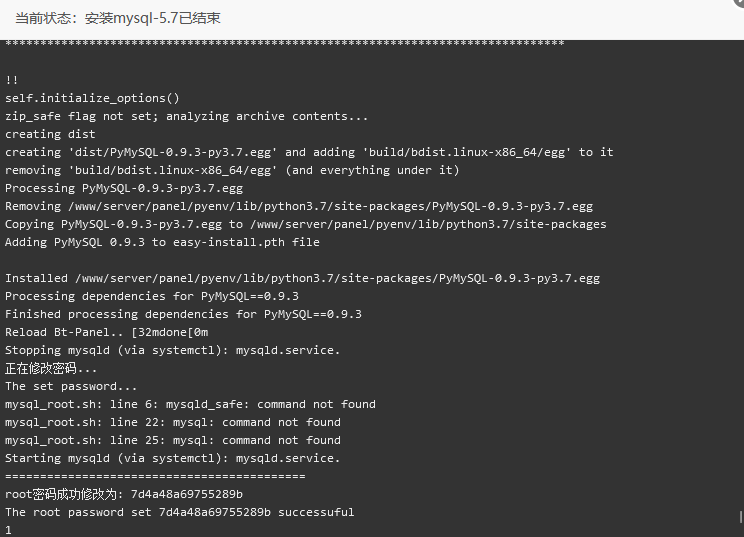
Task: Close the install log dialog via the round icon
Action: 740,2
